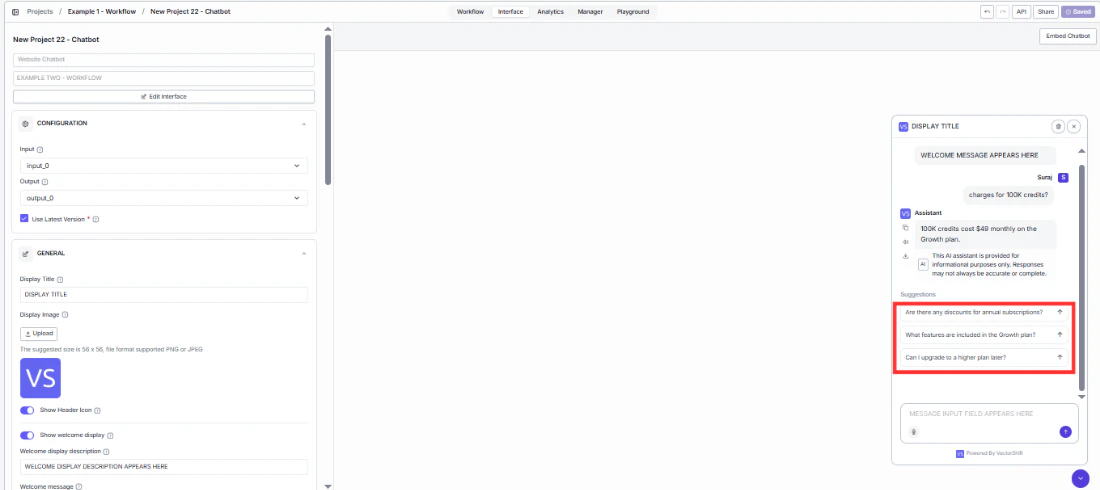This screenshot has height=490, width=1100.
Task: Click the Welcome display description input field
Action: tap(163, 466)
